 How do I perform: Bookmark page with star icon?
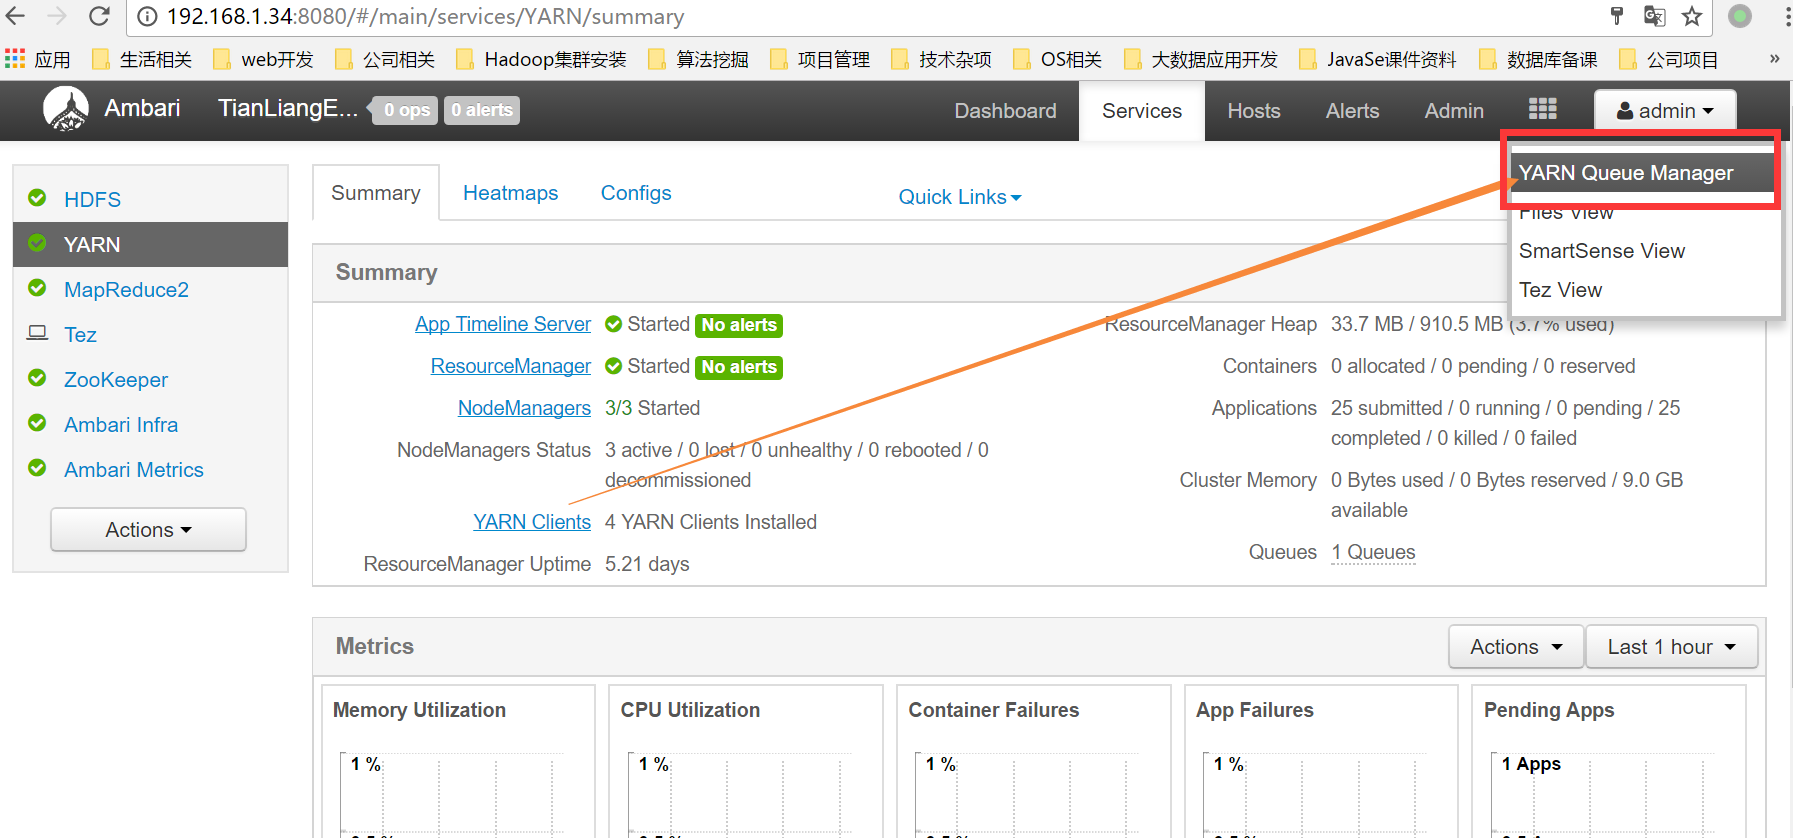pos(1692,16)
